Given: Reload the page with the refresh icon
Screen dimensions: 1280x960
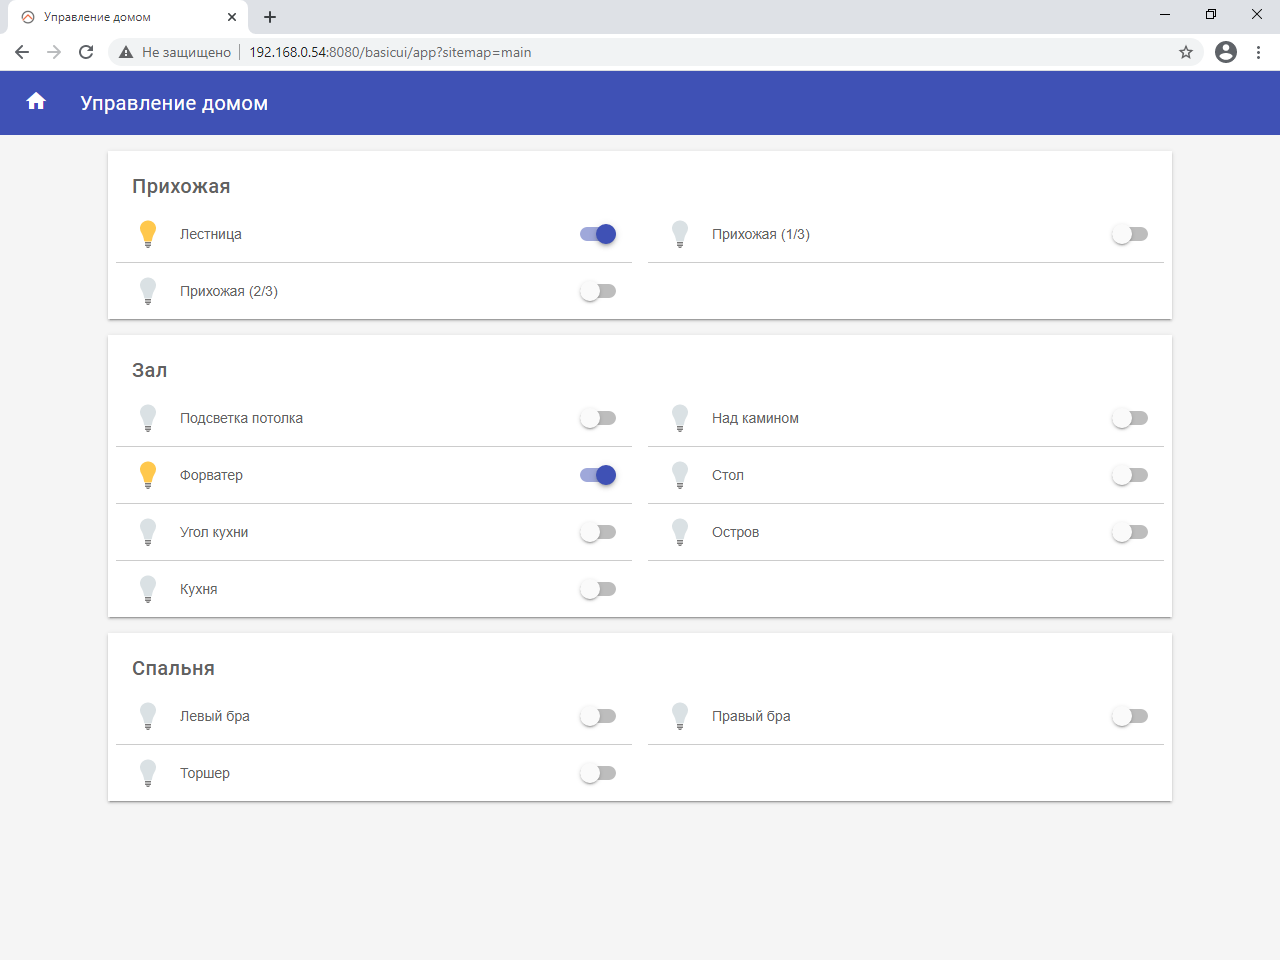Looking at the screenshot, I should [86, 52].
